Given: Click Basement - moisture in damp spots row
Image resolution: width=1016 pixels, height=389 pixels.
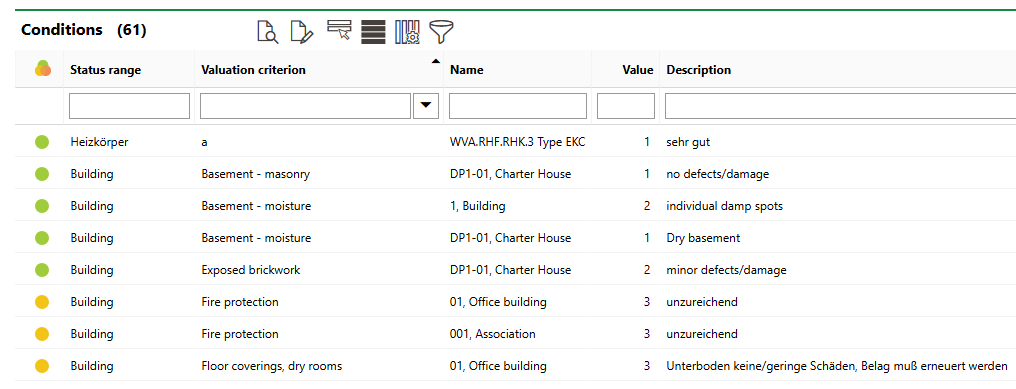Looking at the screenshot, I should [x=256, y=206].
